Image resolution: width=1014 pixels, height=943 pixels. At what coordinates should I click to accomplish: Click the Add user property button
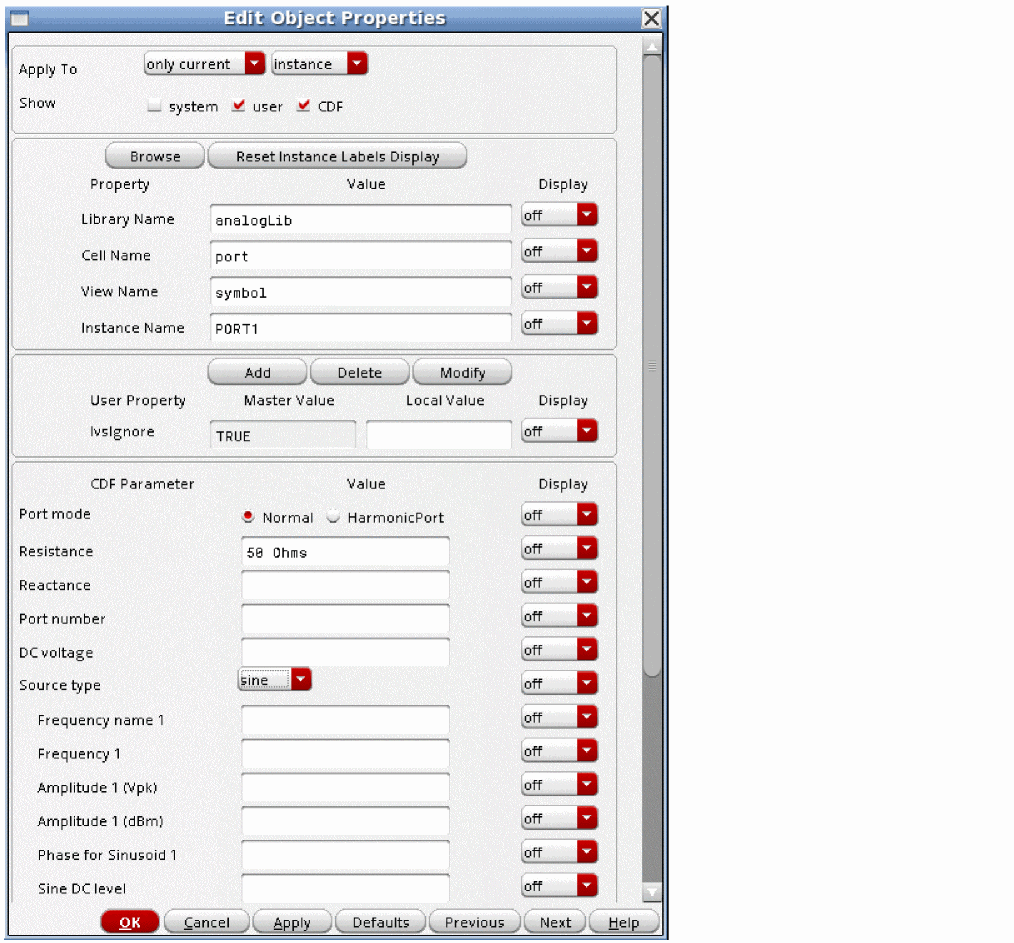tap(257, 372)
